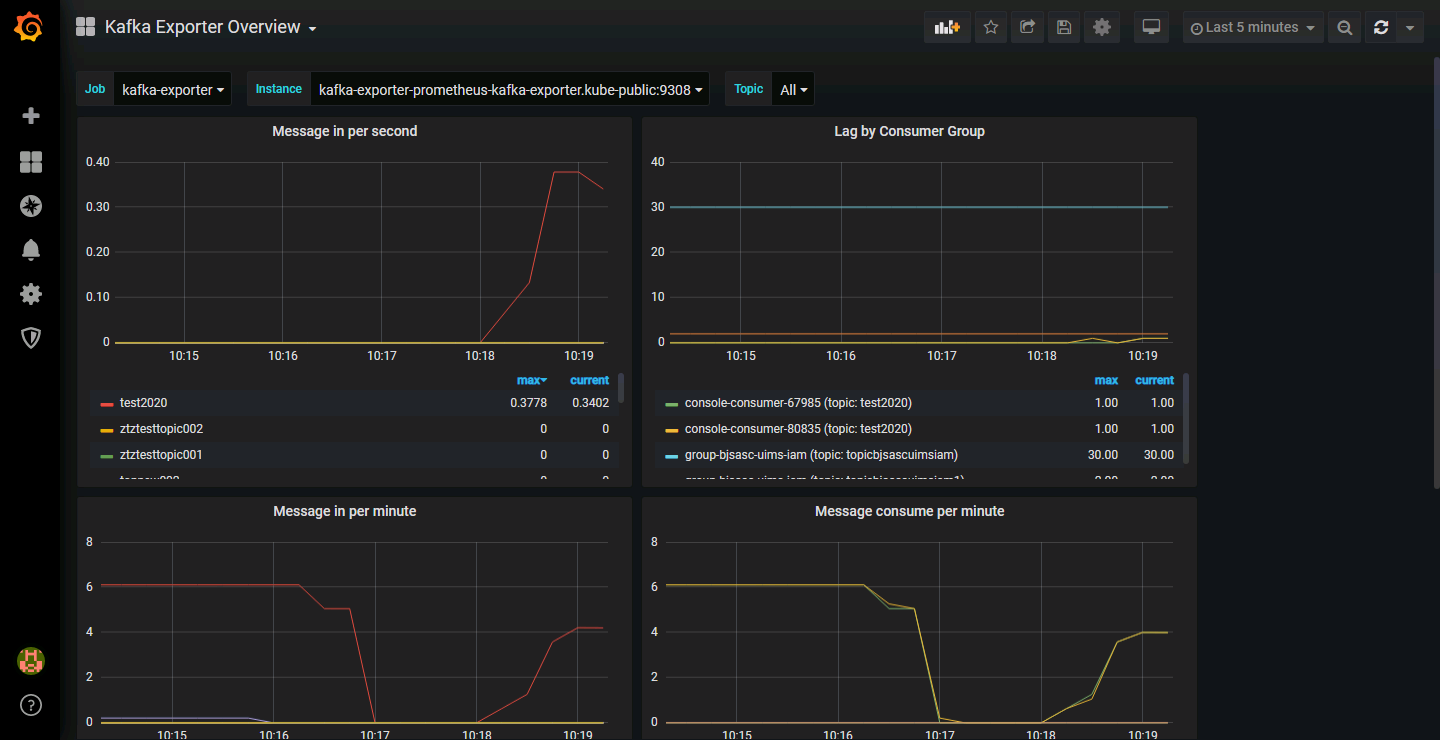Click the current value 0.3402 for test2020
Screen dimensions: 1440x740
click(x=590, y=403)
